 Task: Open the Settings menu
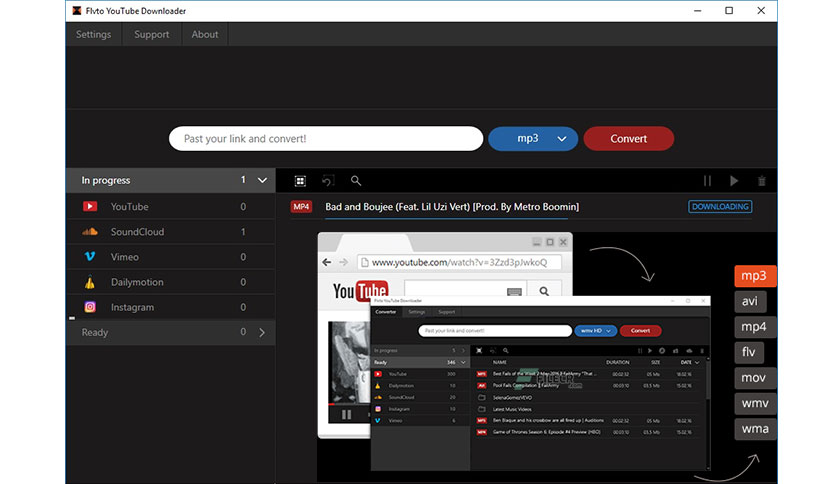click(x=94, y=34)
